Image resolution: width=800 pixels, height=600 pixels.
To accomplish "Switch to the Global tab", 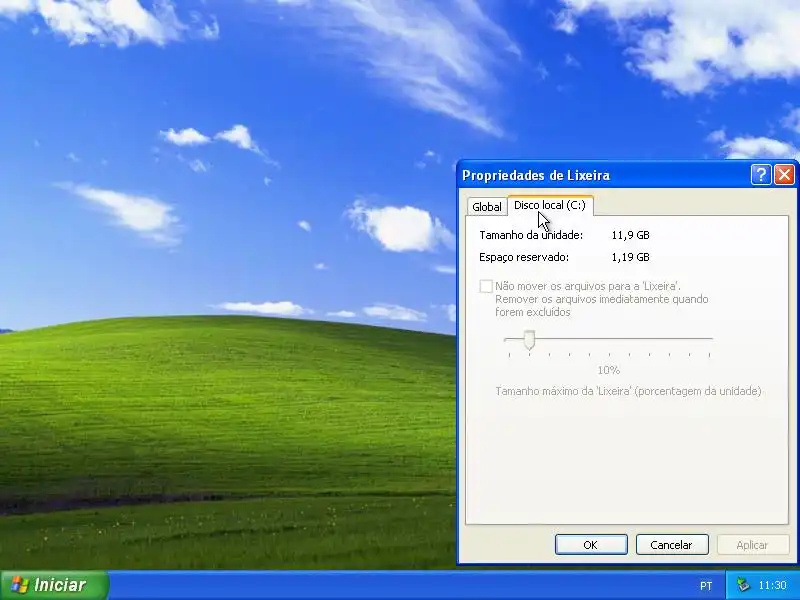I will 487,207.
